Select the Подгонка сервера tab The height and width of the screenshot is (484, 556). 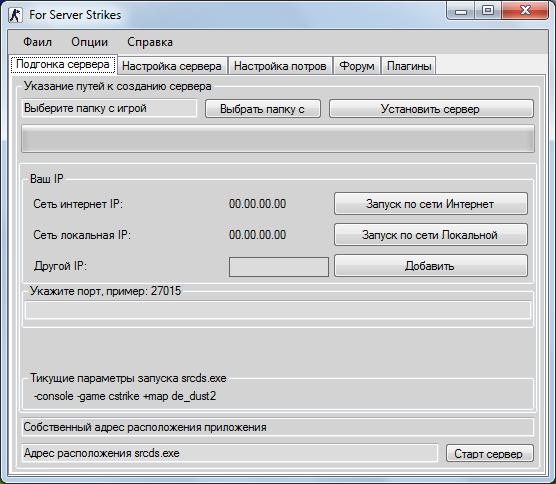63,65
